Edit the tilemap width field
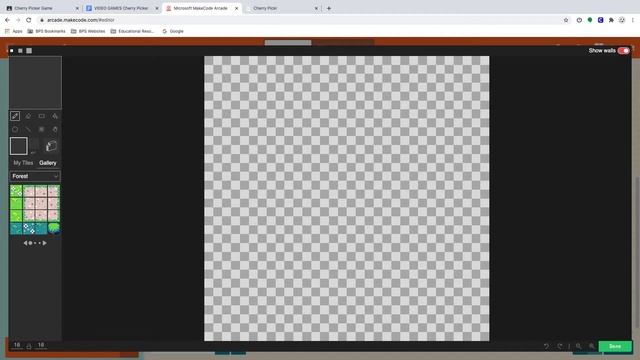 pos(17,345)
